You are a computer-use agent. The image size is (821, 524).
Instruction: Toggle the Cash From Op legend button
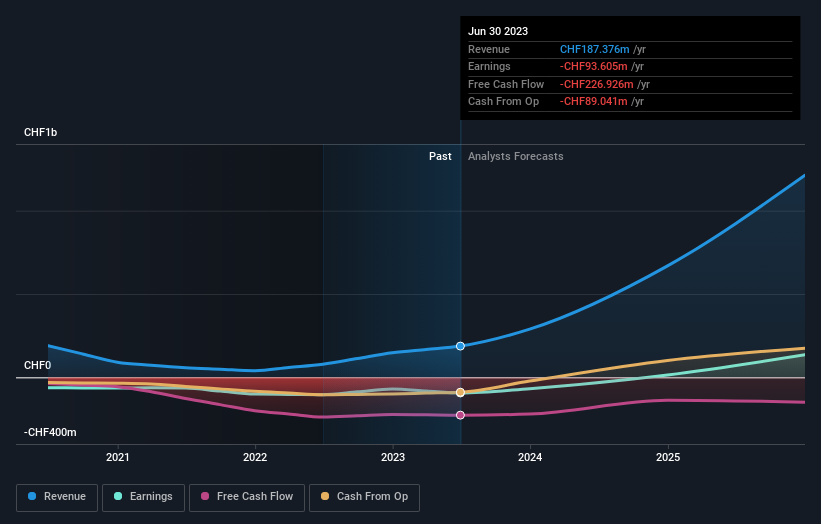(364, 497)
